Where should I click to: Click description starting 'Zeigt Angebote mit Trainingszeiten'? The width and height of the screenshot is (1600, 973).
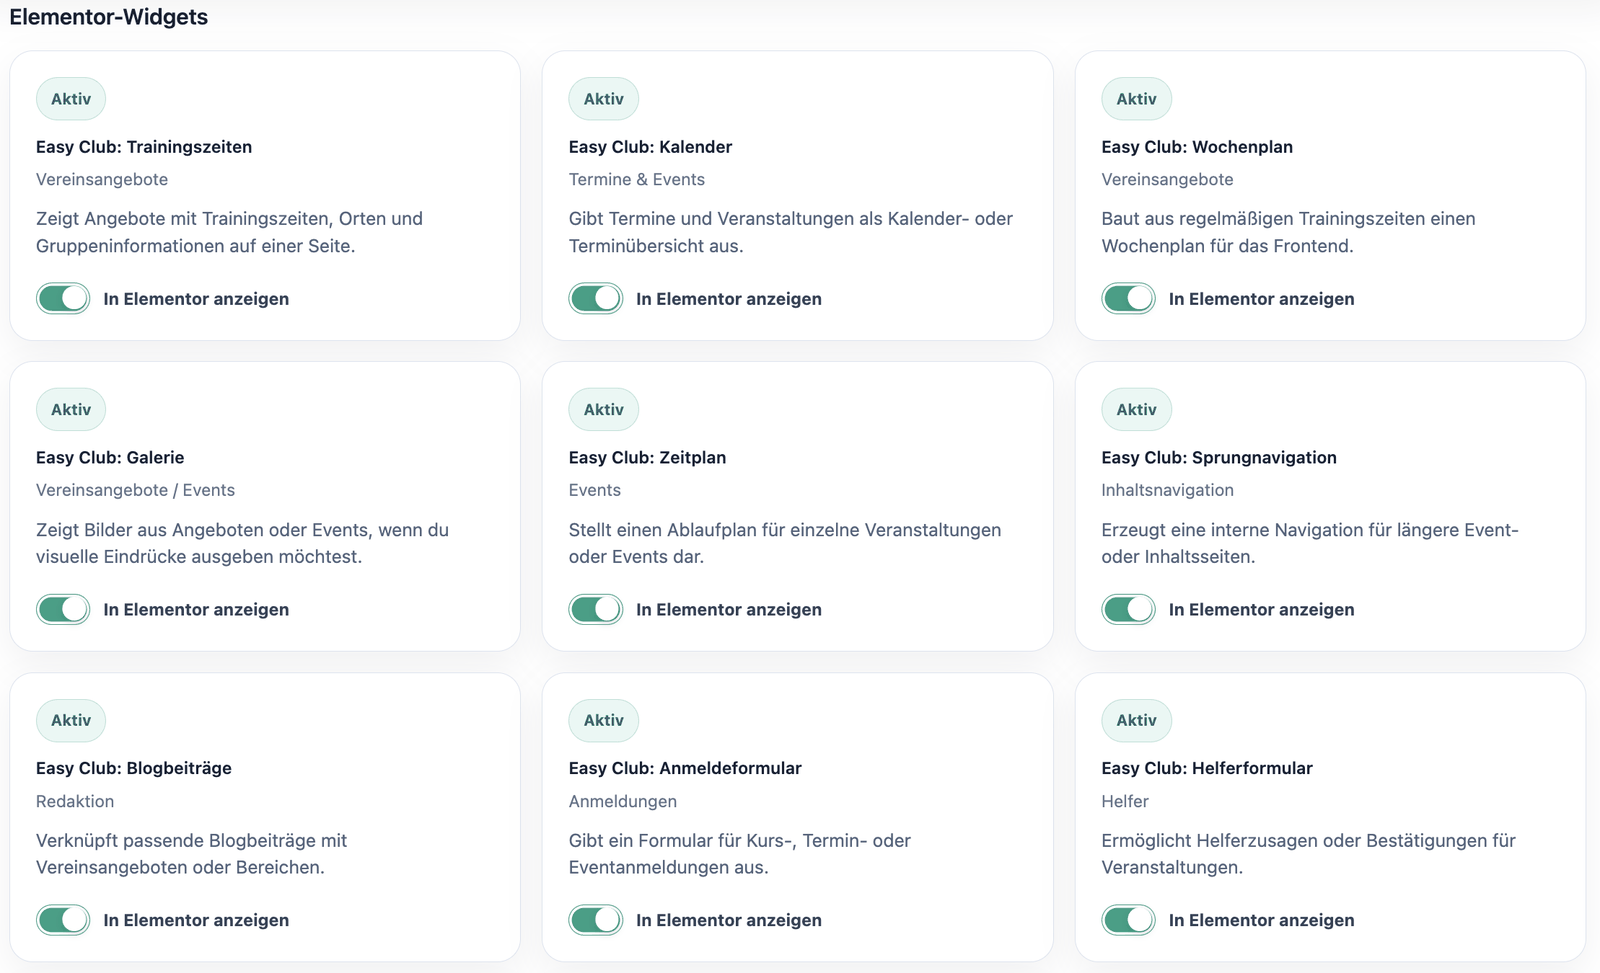click(229, 232)
